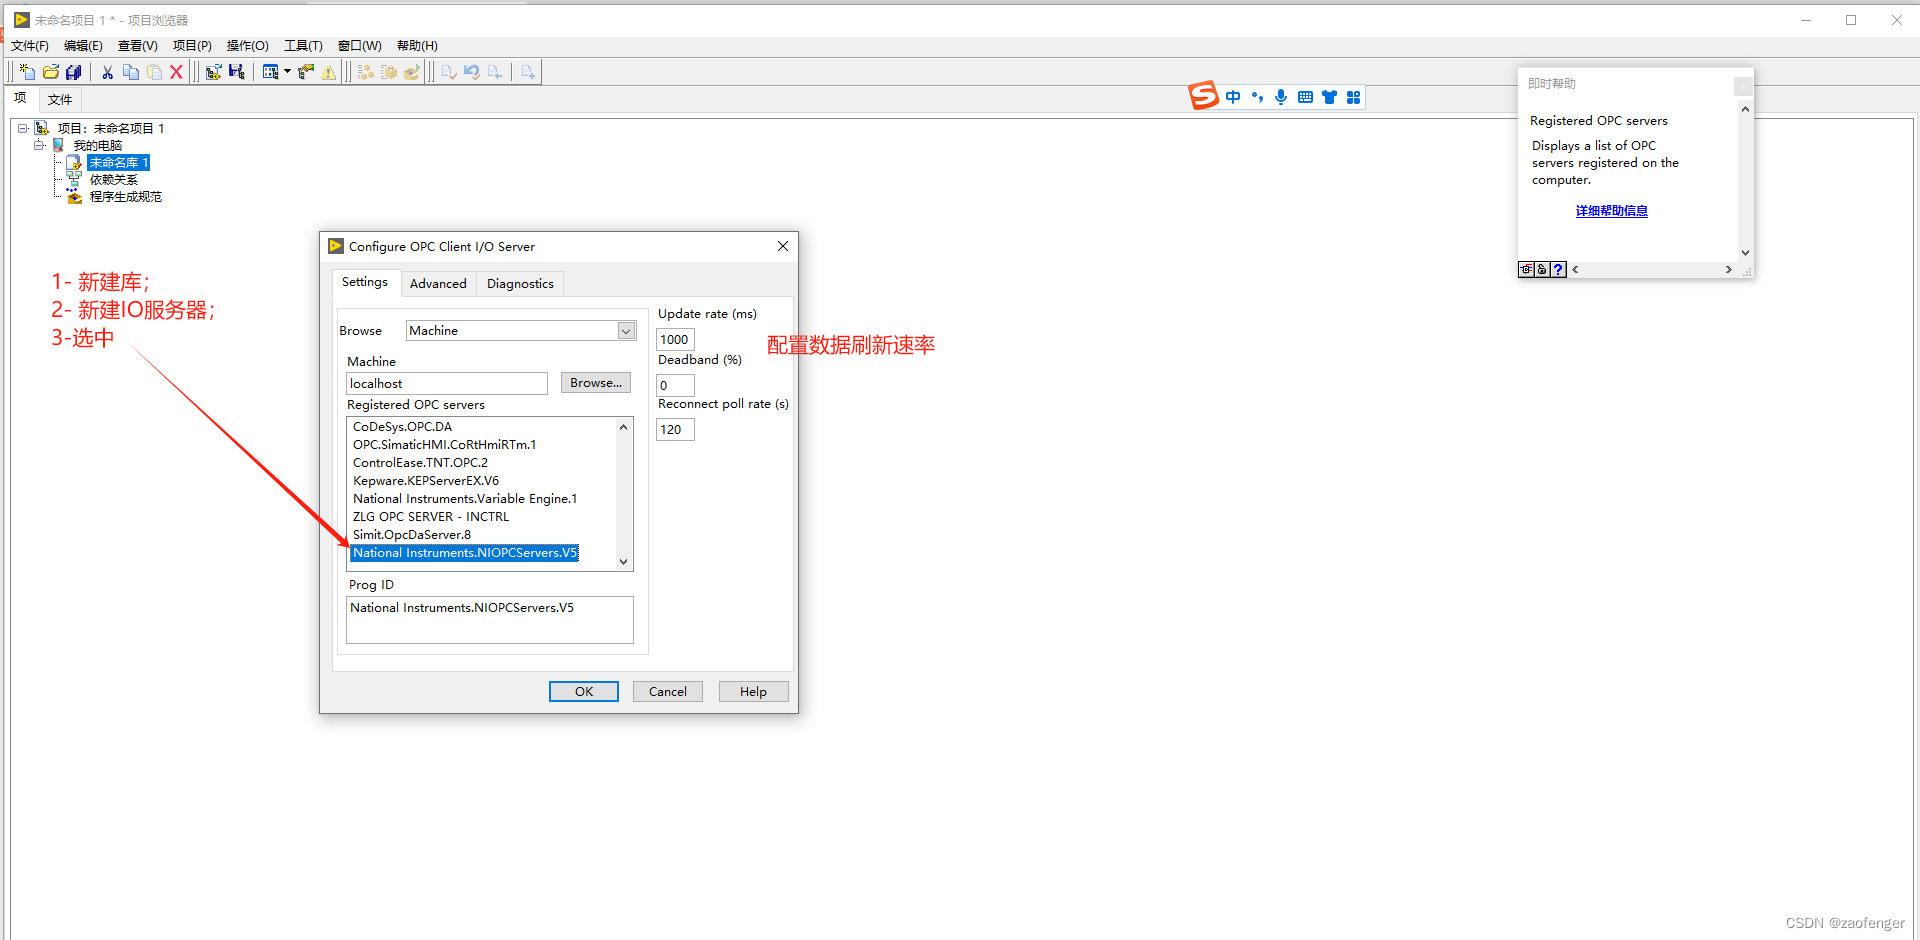1920x940 pixels.
Task: Open the error list warning icon
Action: (329, 71)
